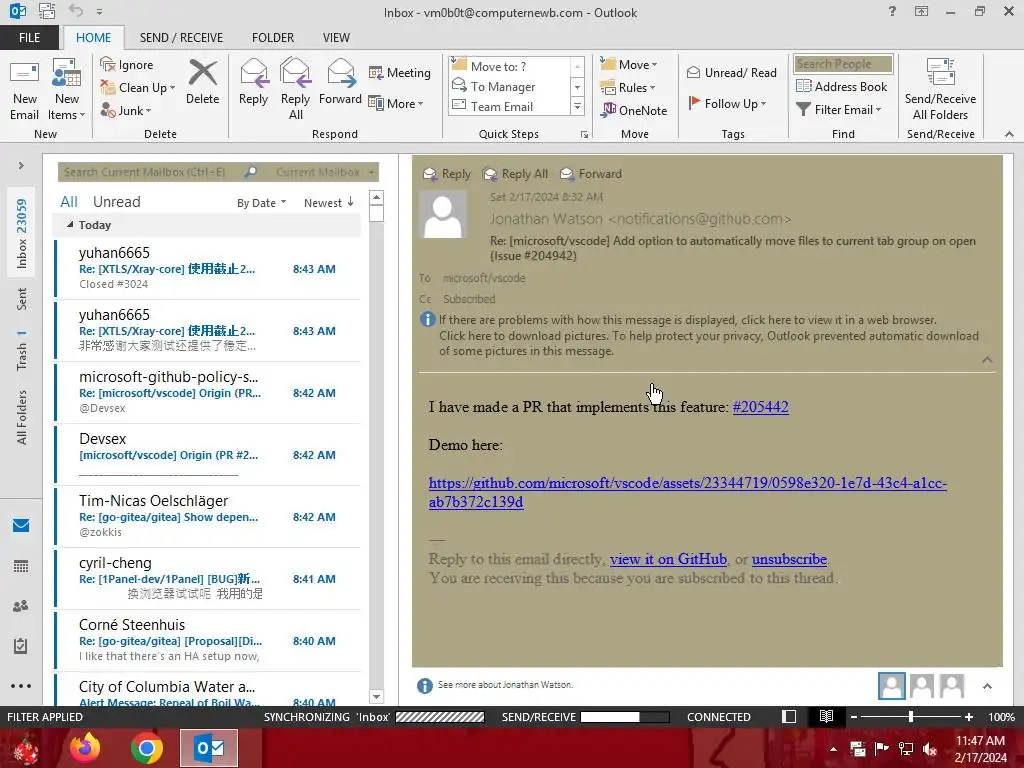Viewport: 1024px width, 768px height.
Task: Expand the Quick Steps gallery
Action: click(577, 106)
